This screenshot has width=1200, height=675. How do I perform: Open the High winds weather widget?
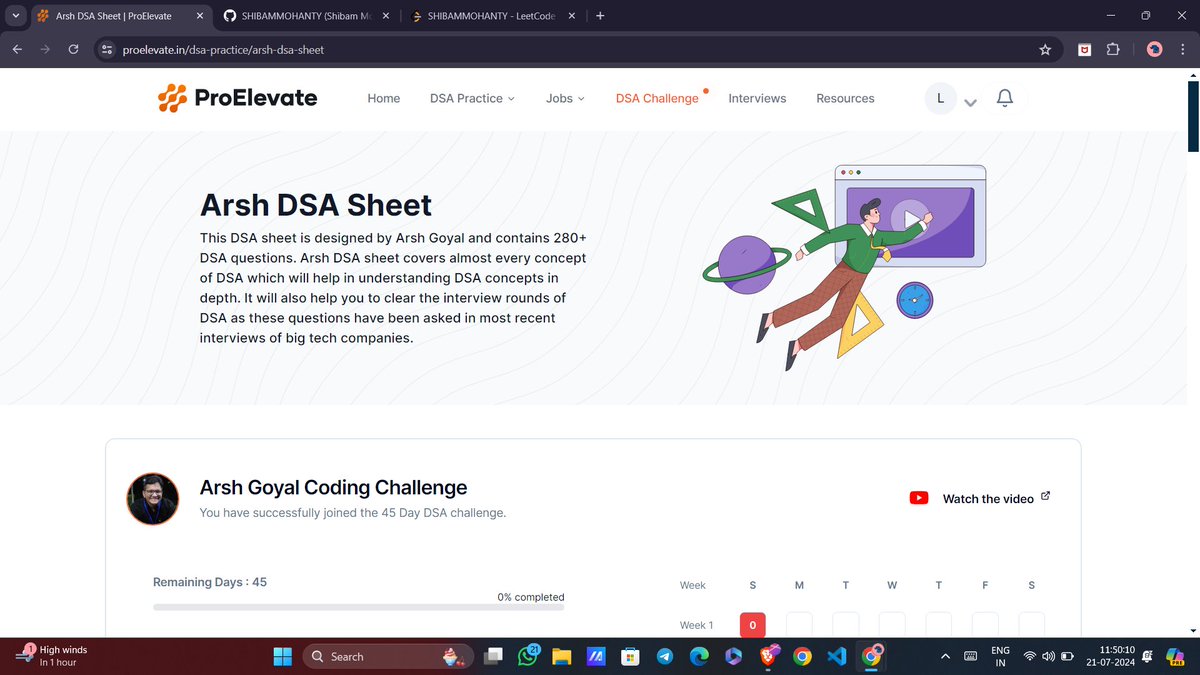pyautogui.click(x=53, y=656)
